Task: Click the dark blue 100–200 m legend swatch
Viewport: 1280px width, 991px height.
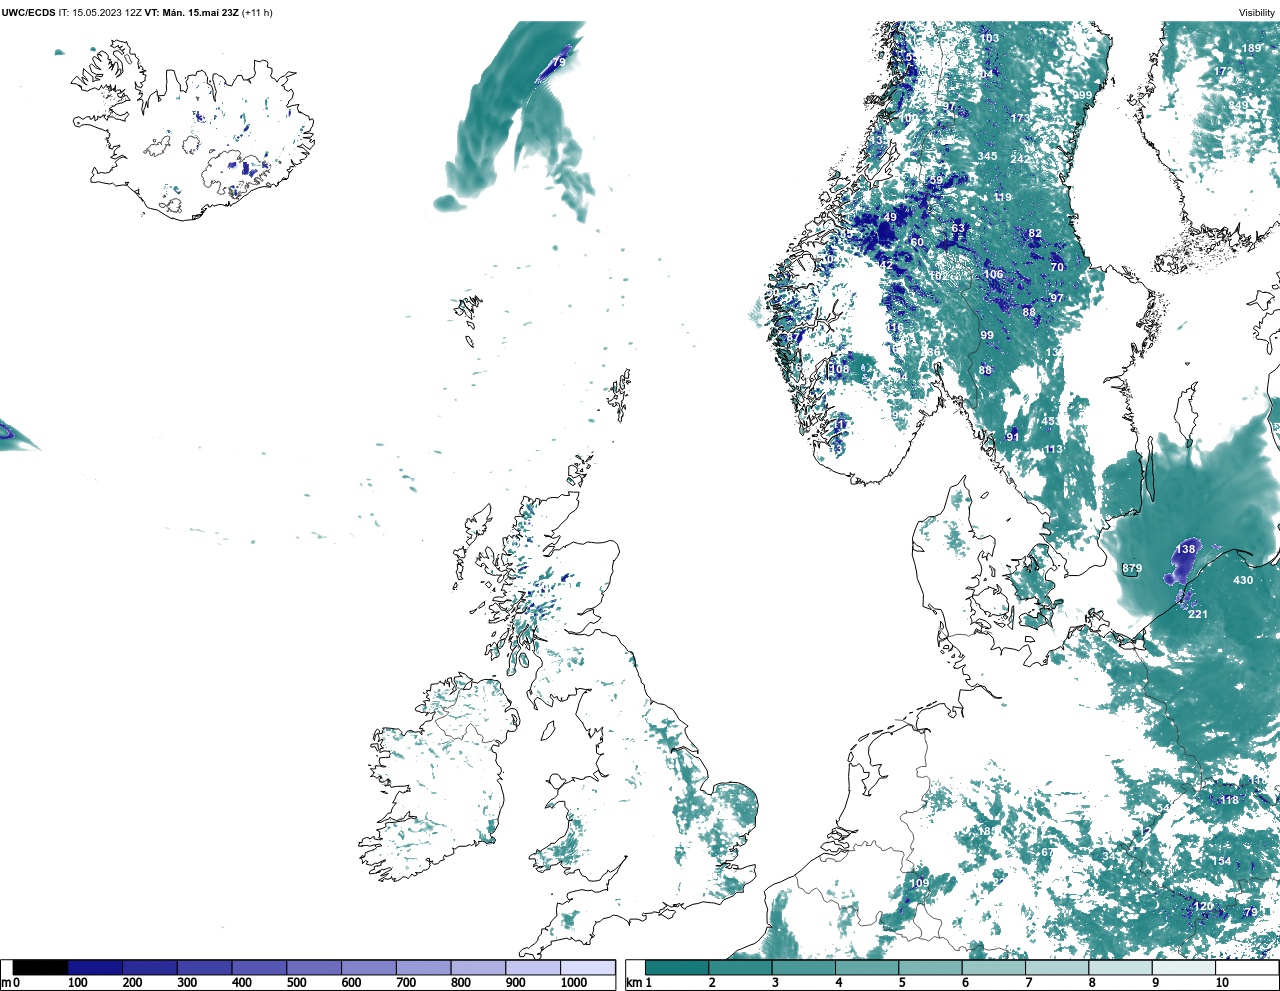Action: 95,967
